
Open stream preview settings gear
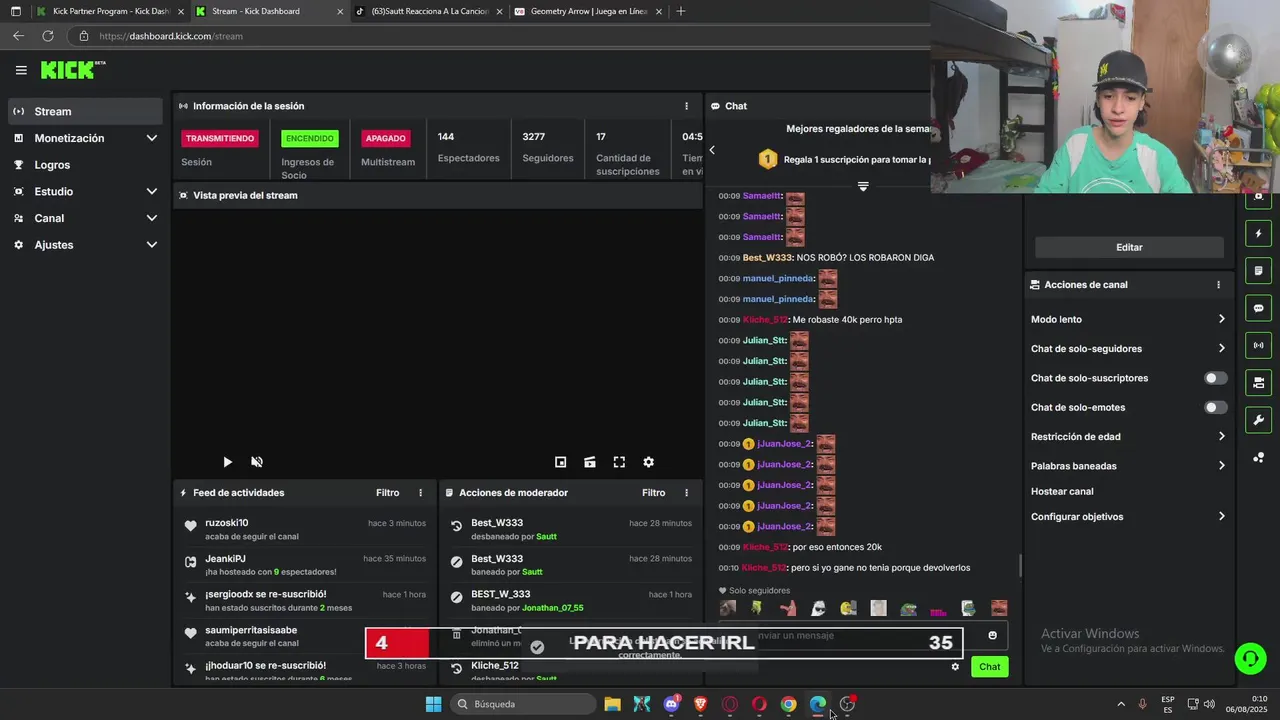click(648, 462)
